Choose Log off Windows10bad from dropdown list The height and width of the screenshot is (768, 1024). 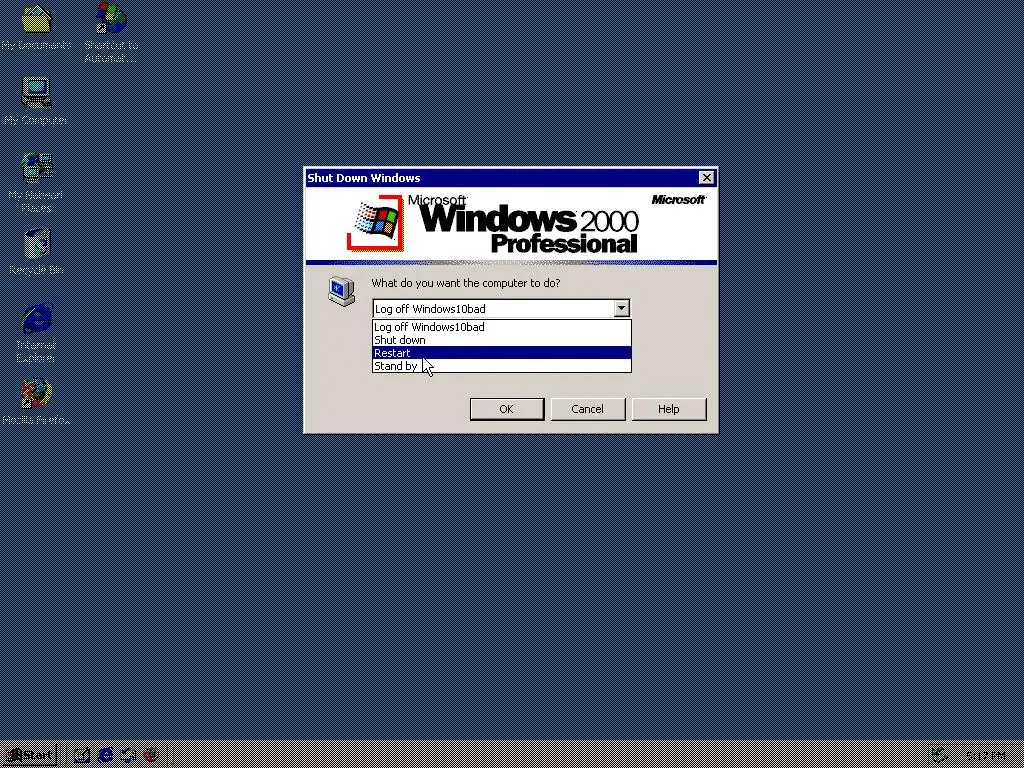[x=502, y=327]
